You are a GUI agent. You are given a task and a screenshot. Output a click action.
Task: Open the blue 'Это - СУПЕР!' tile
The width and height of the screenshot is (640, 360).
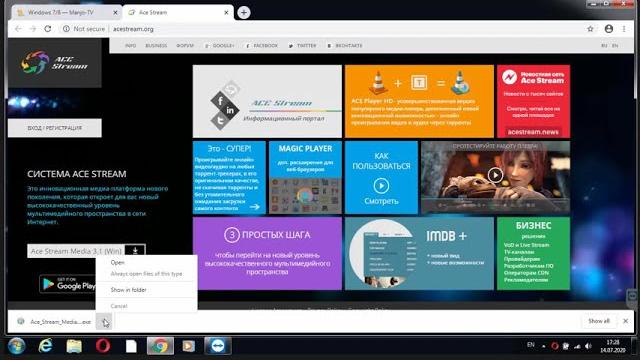229,178
